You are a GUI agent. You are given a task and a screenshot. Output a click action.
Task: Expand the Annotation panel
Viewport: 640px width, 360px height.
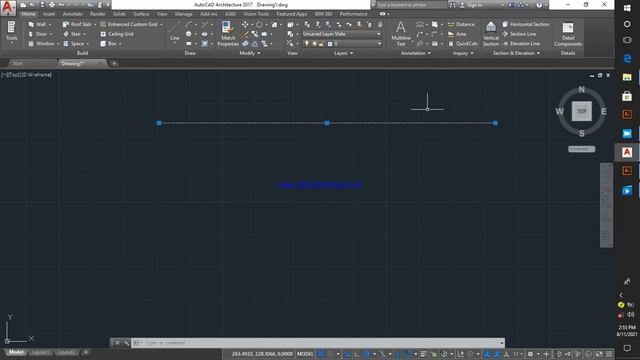[x=416, y=53]
